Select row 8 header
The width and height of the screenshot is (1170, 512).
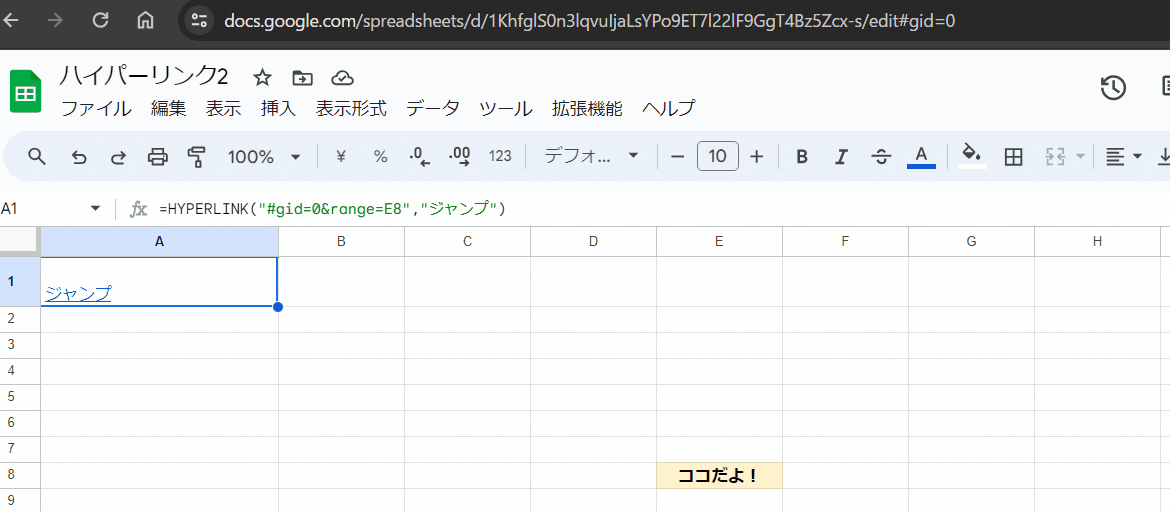(x=19, y=475)
